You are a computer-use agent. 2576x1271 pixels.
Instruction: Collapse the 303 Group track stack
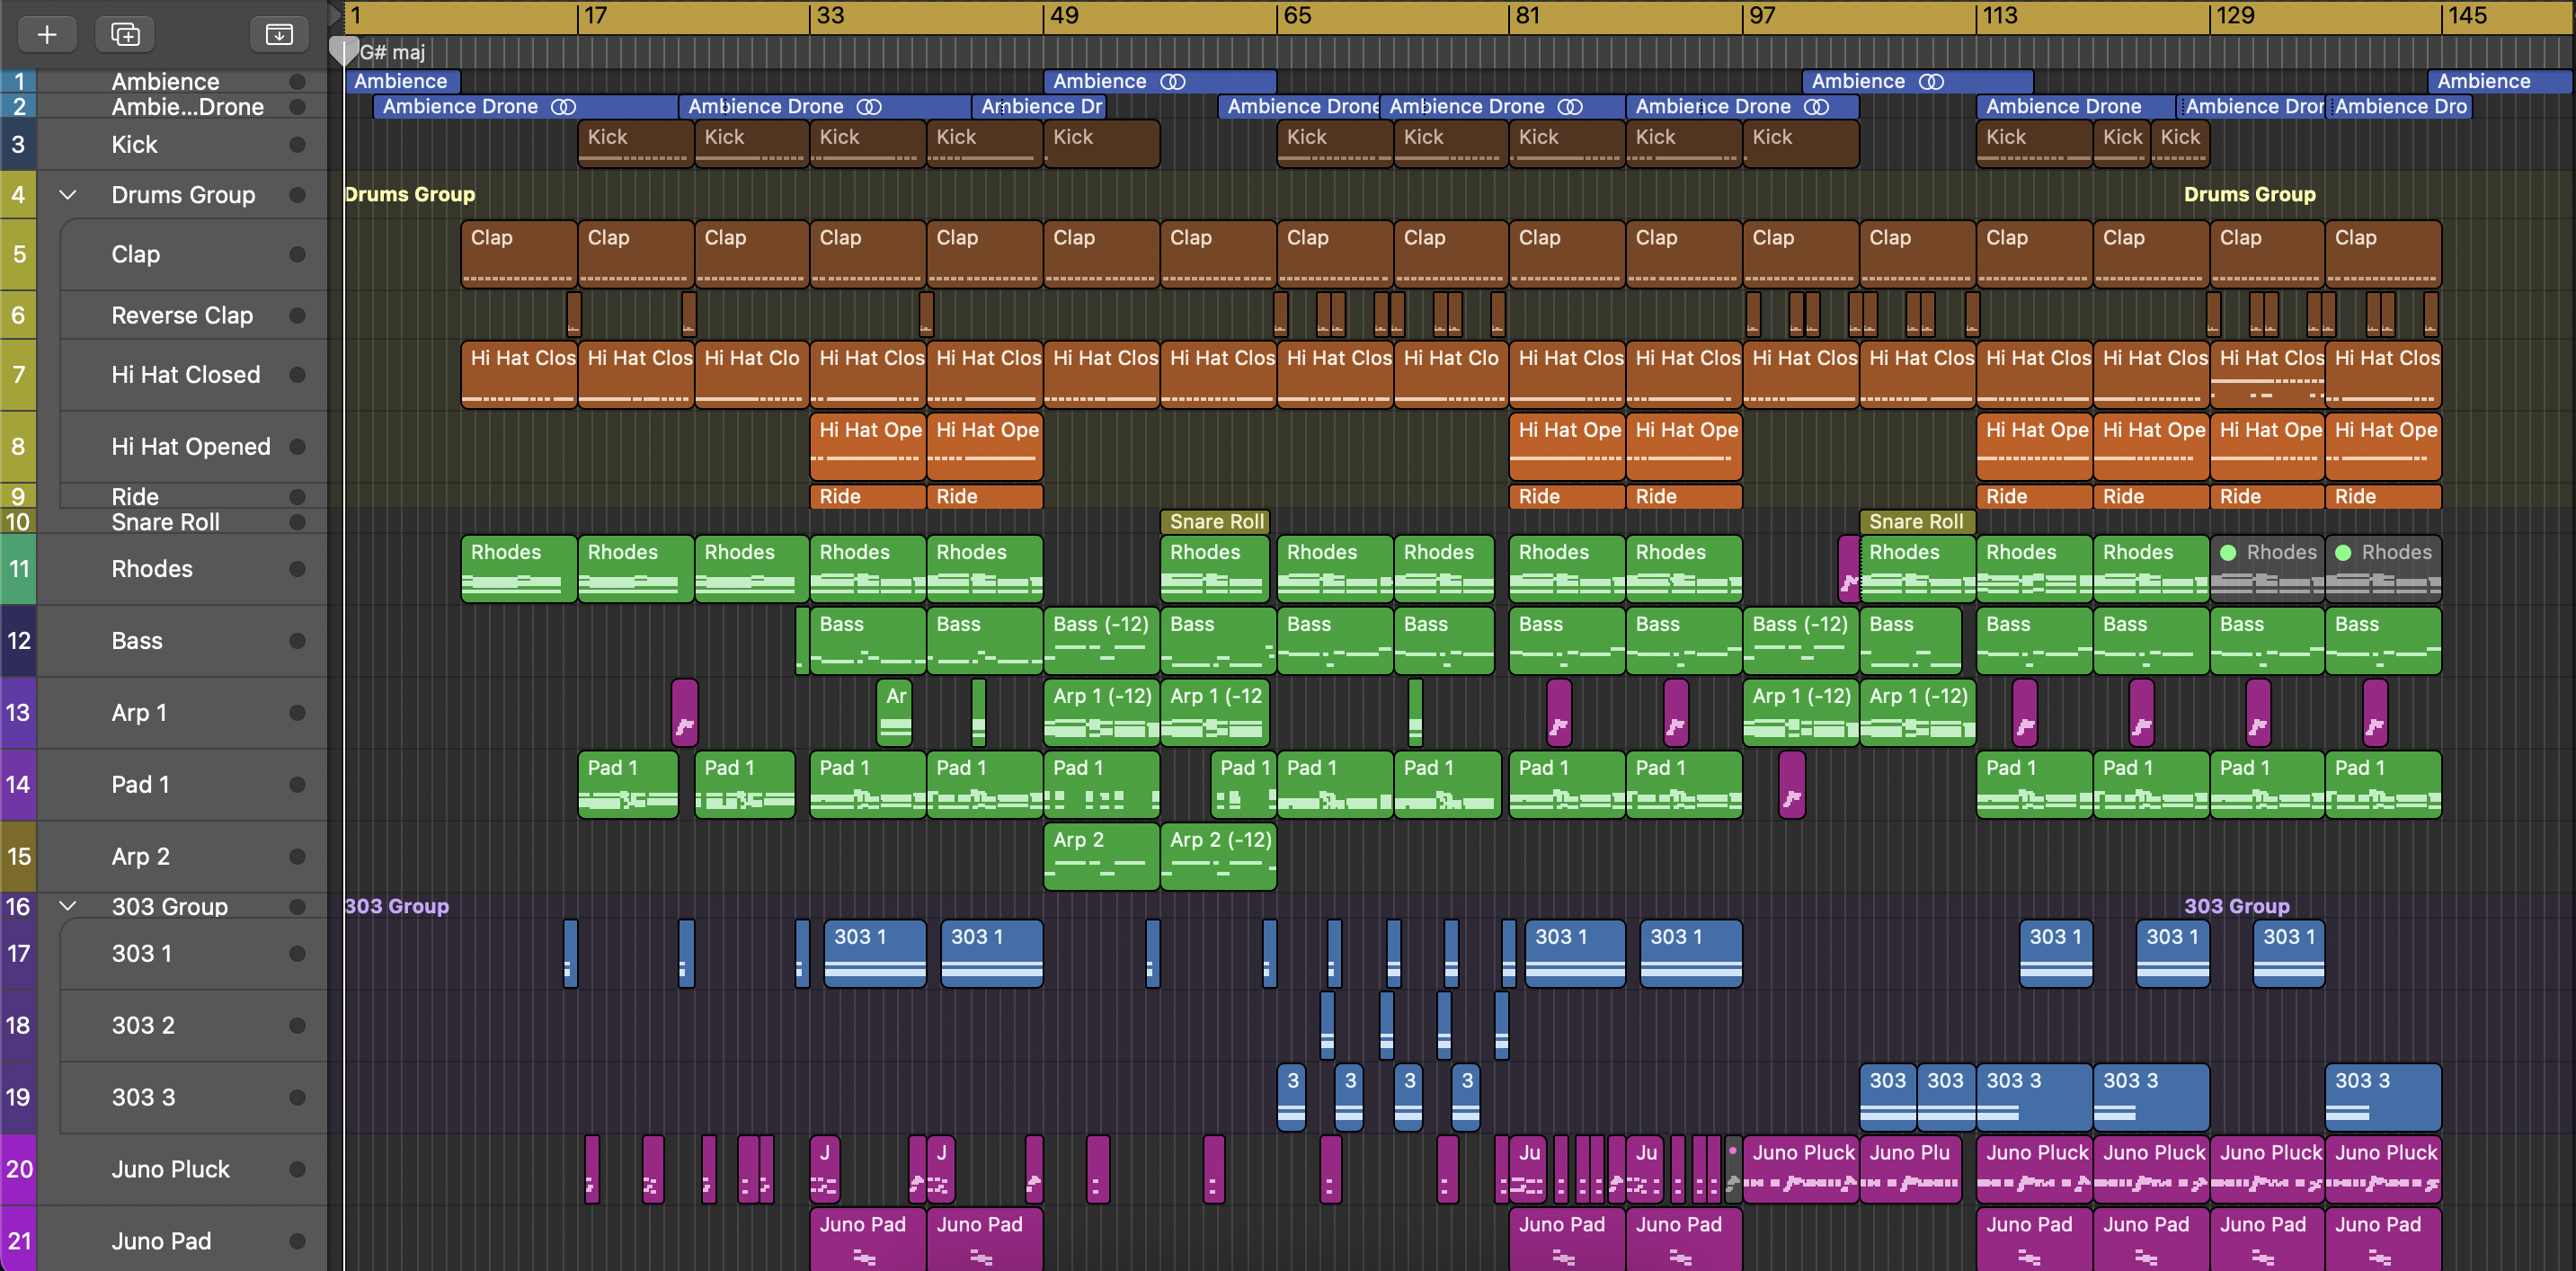coord(68,906)
